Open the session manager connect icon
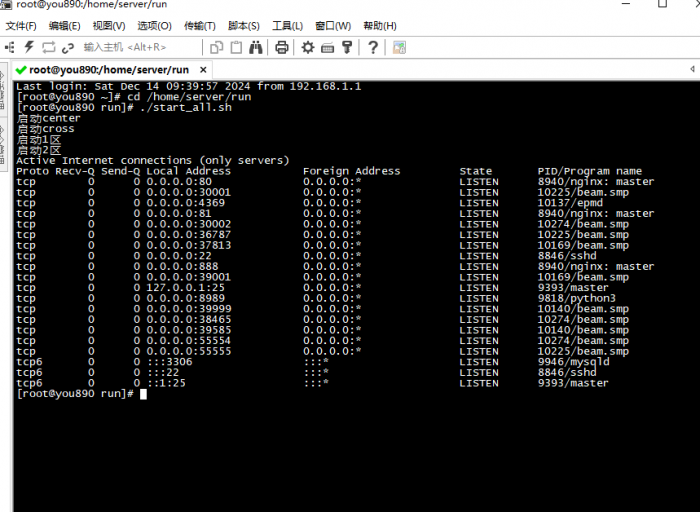 tap(10, 47)
